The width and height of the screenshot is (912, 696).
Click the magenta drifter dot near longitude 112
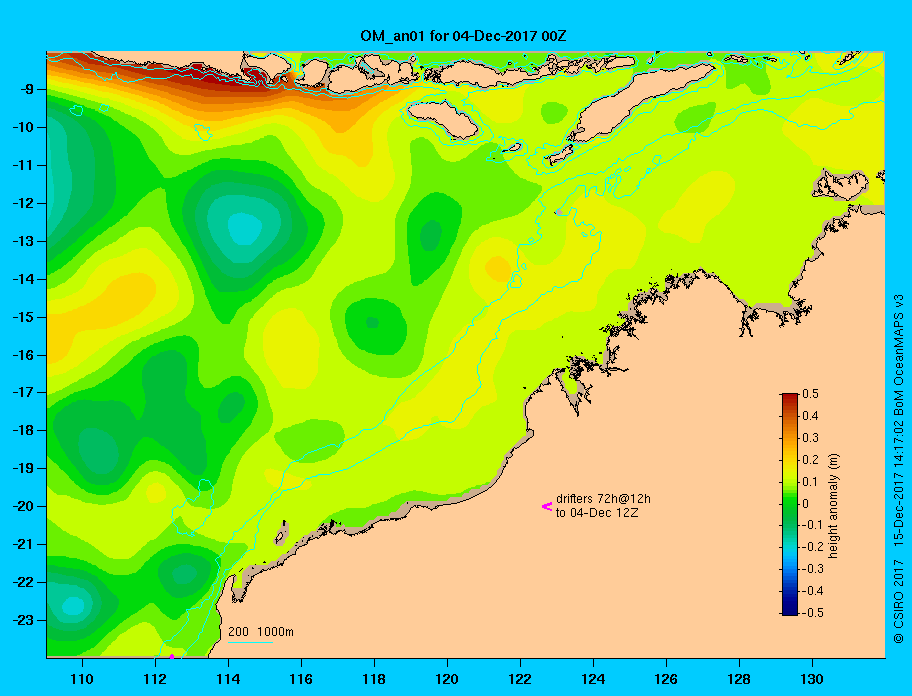click(172, 656)
